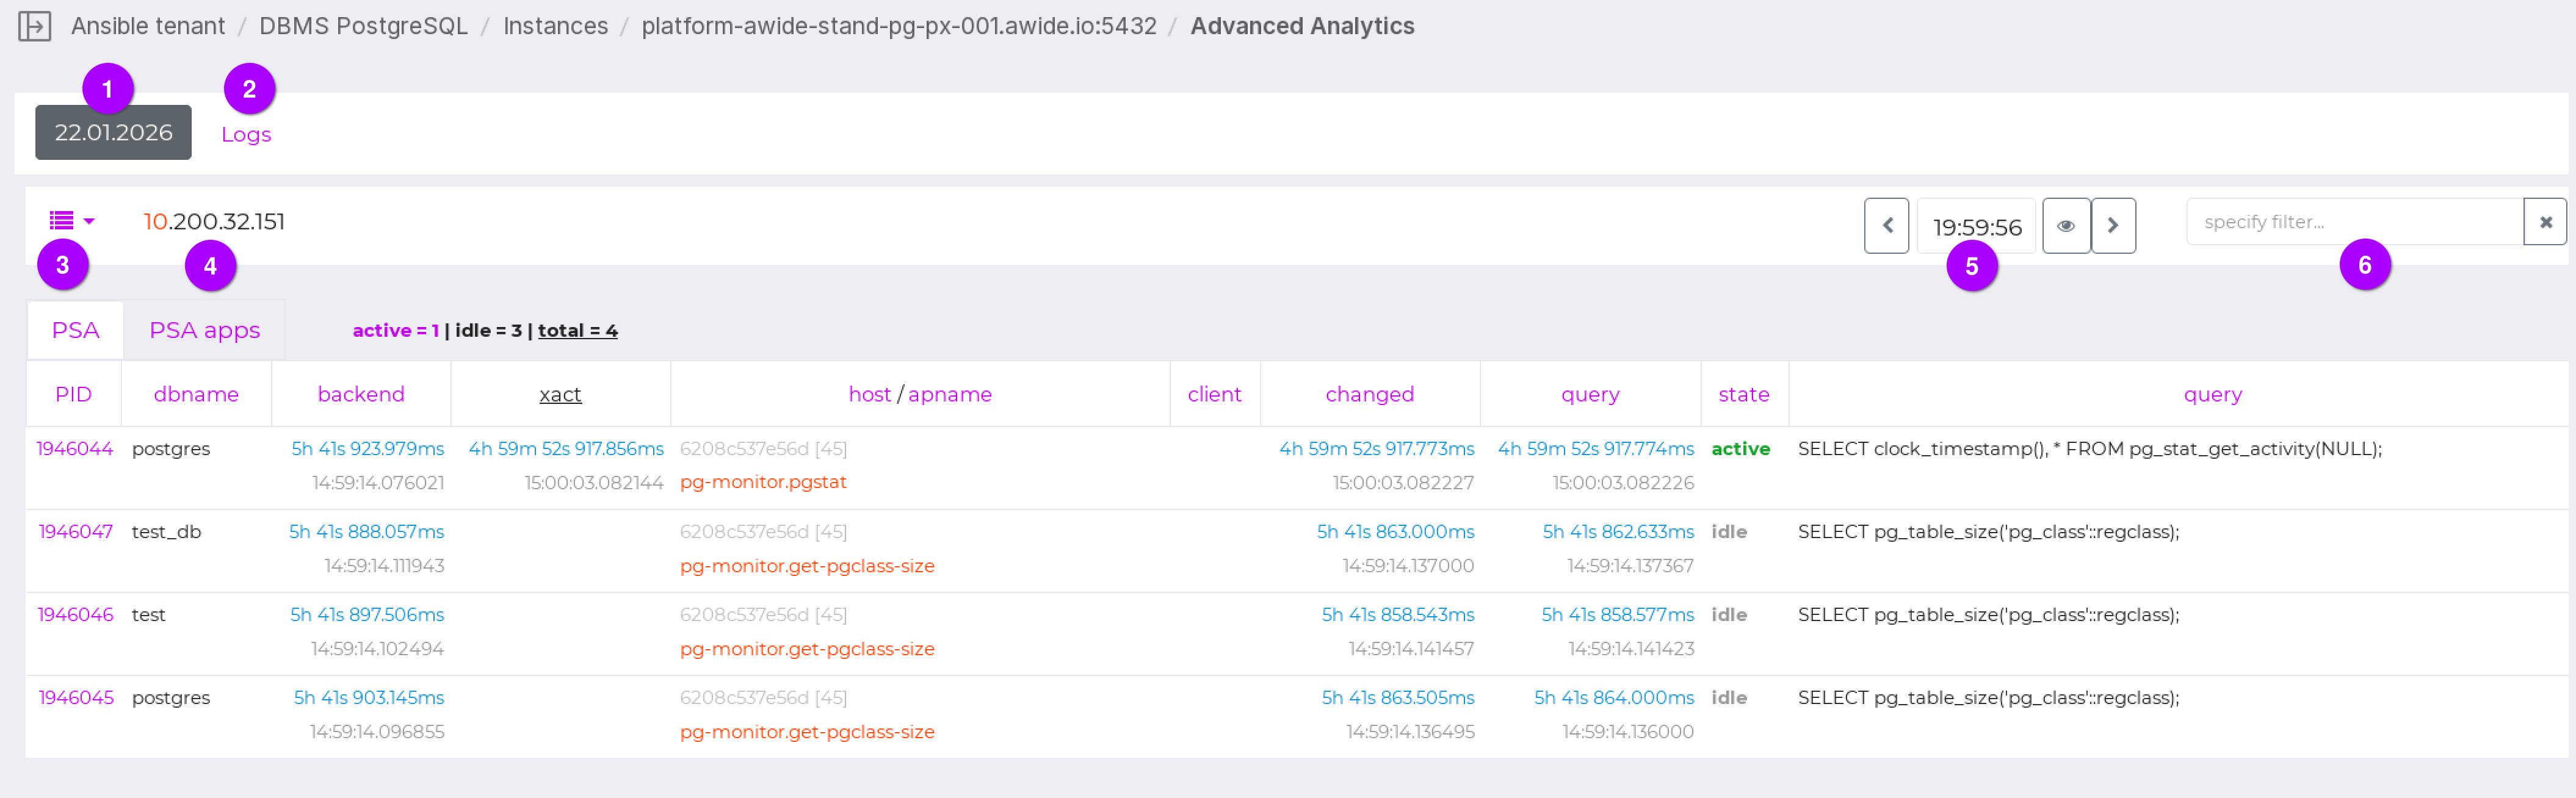
Task: Click the sidebar expand icon
Action: (x=34, y=26)
